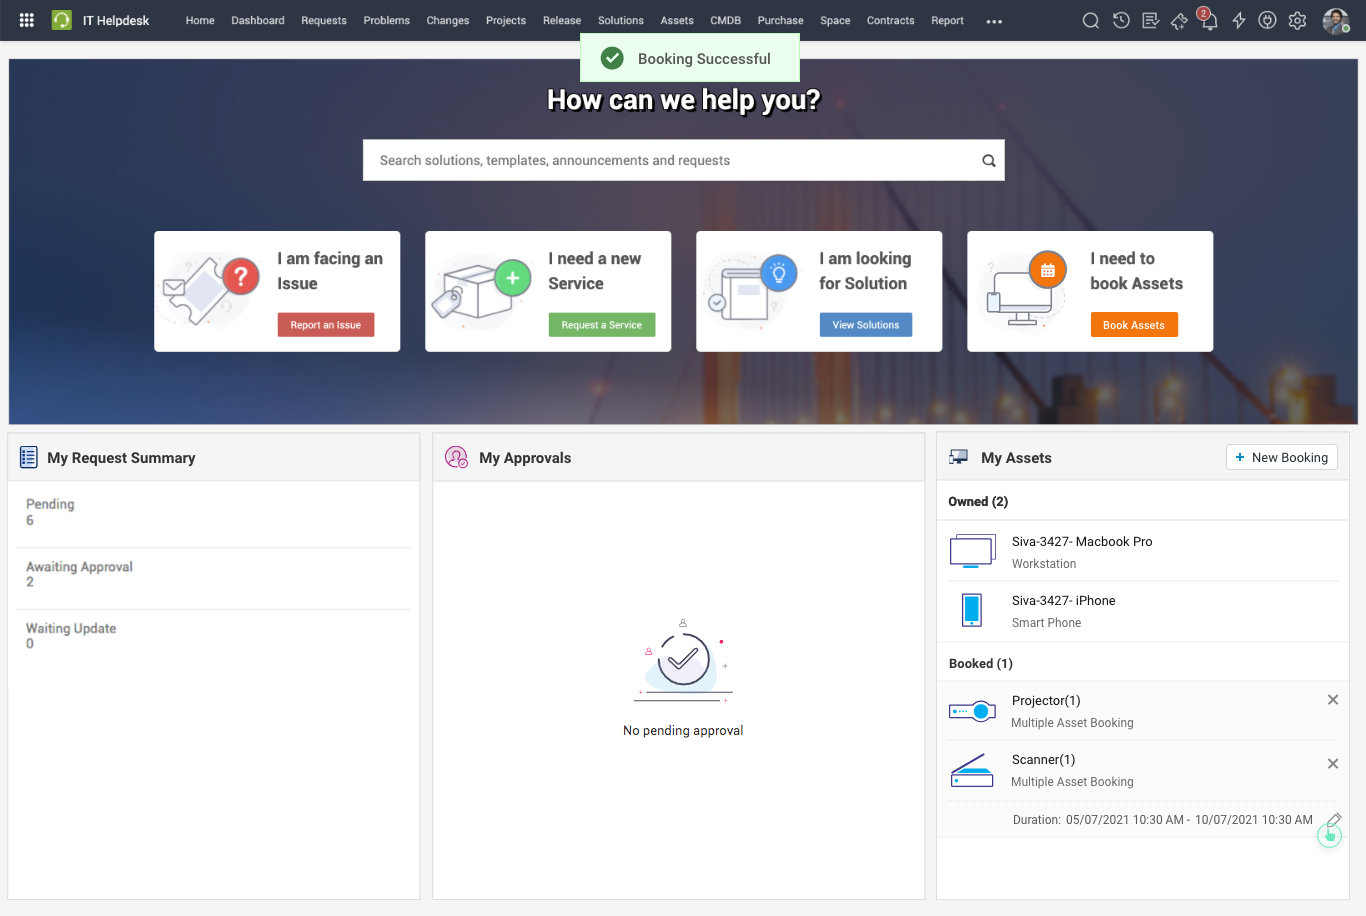
Task: Click the plug-shaped support icon
Action: pyautogui.click(x=1267, y=20)
